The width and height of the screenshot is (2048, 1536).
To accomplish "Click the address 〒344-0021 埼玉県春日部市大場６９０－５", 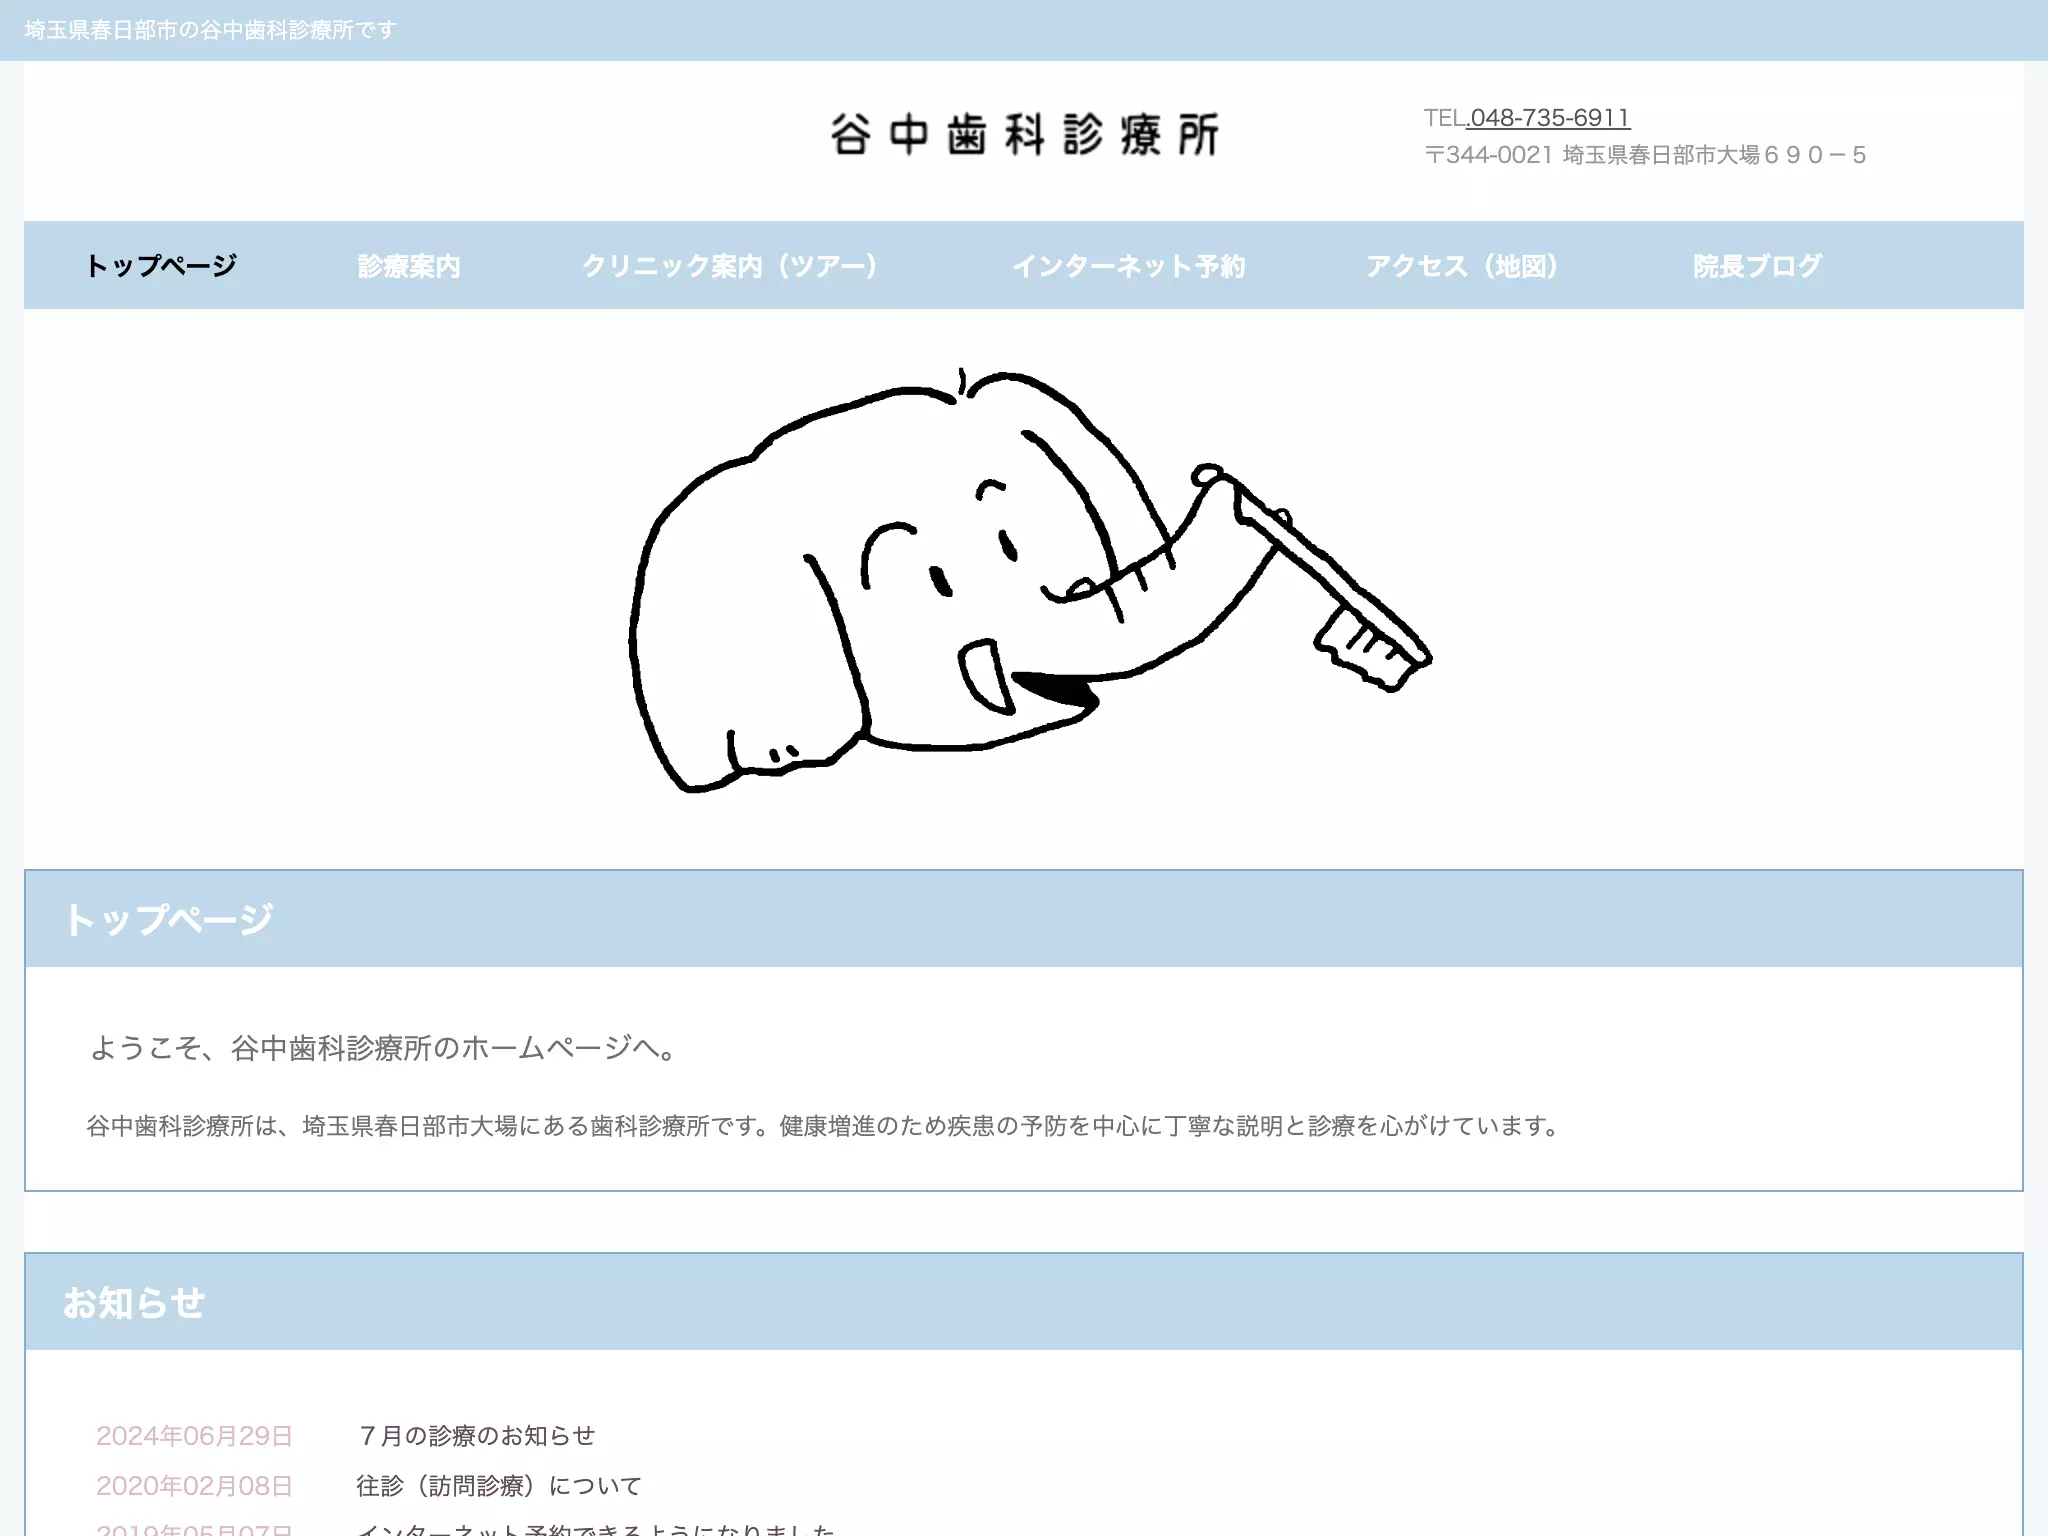I will click(1645, 155).
